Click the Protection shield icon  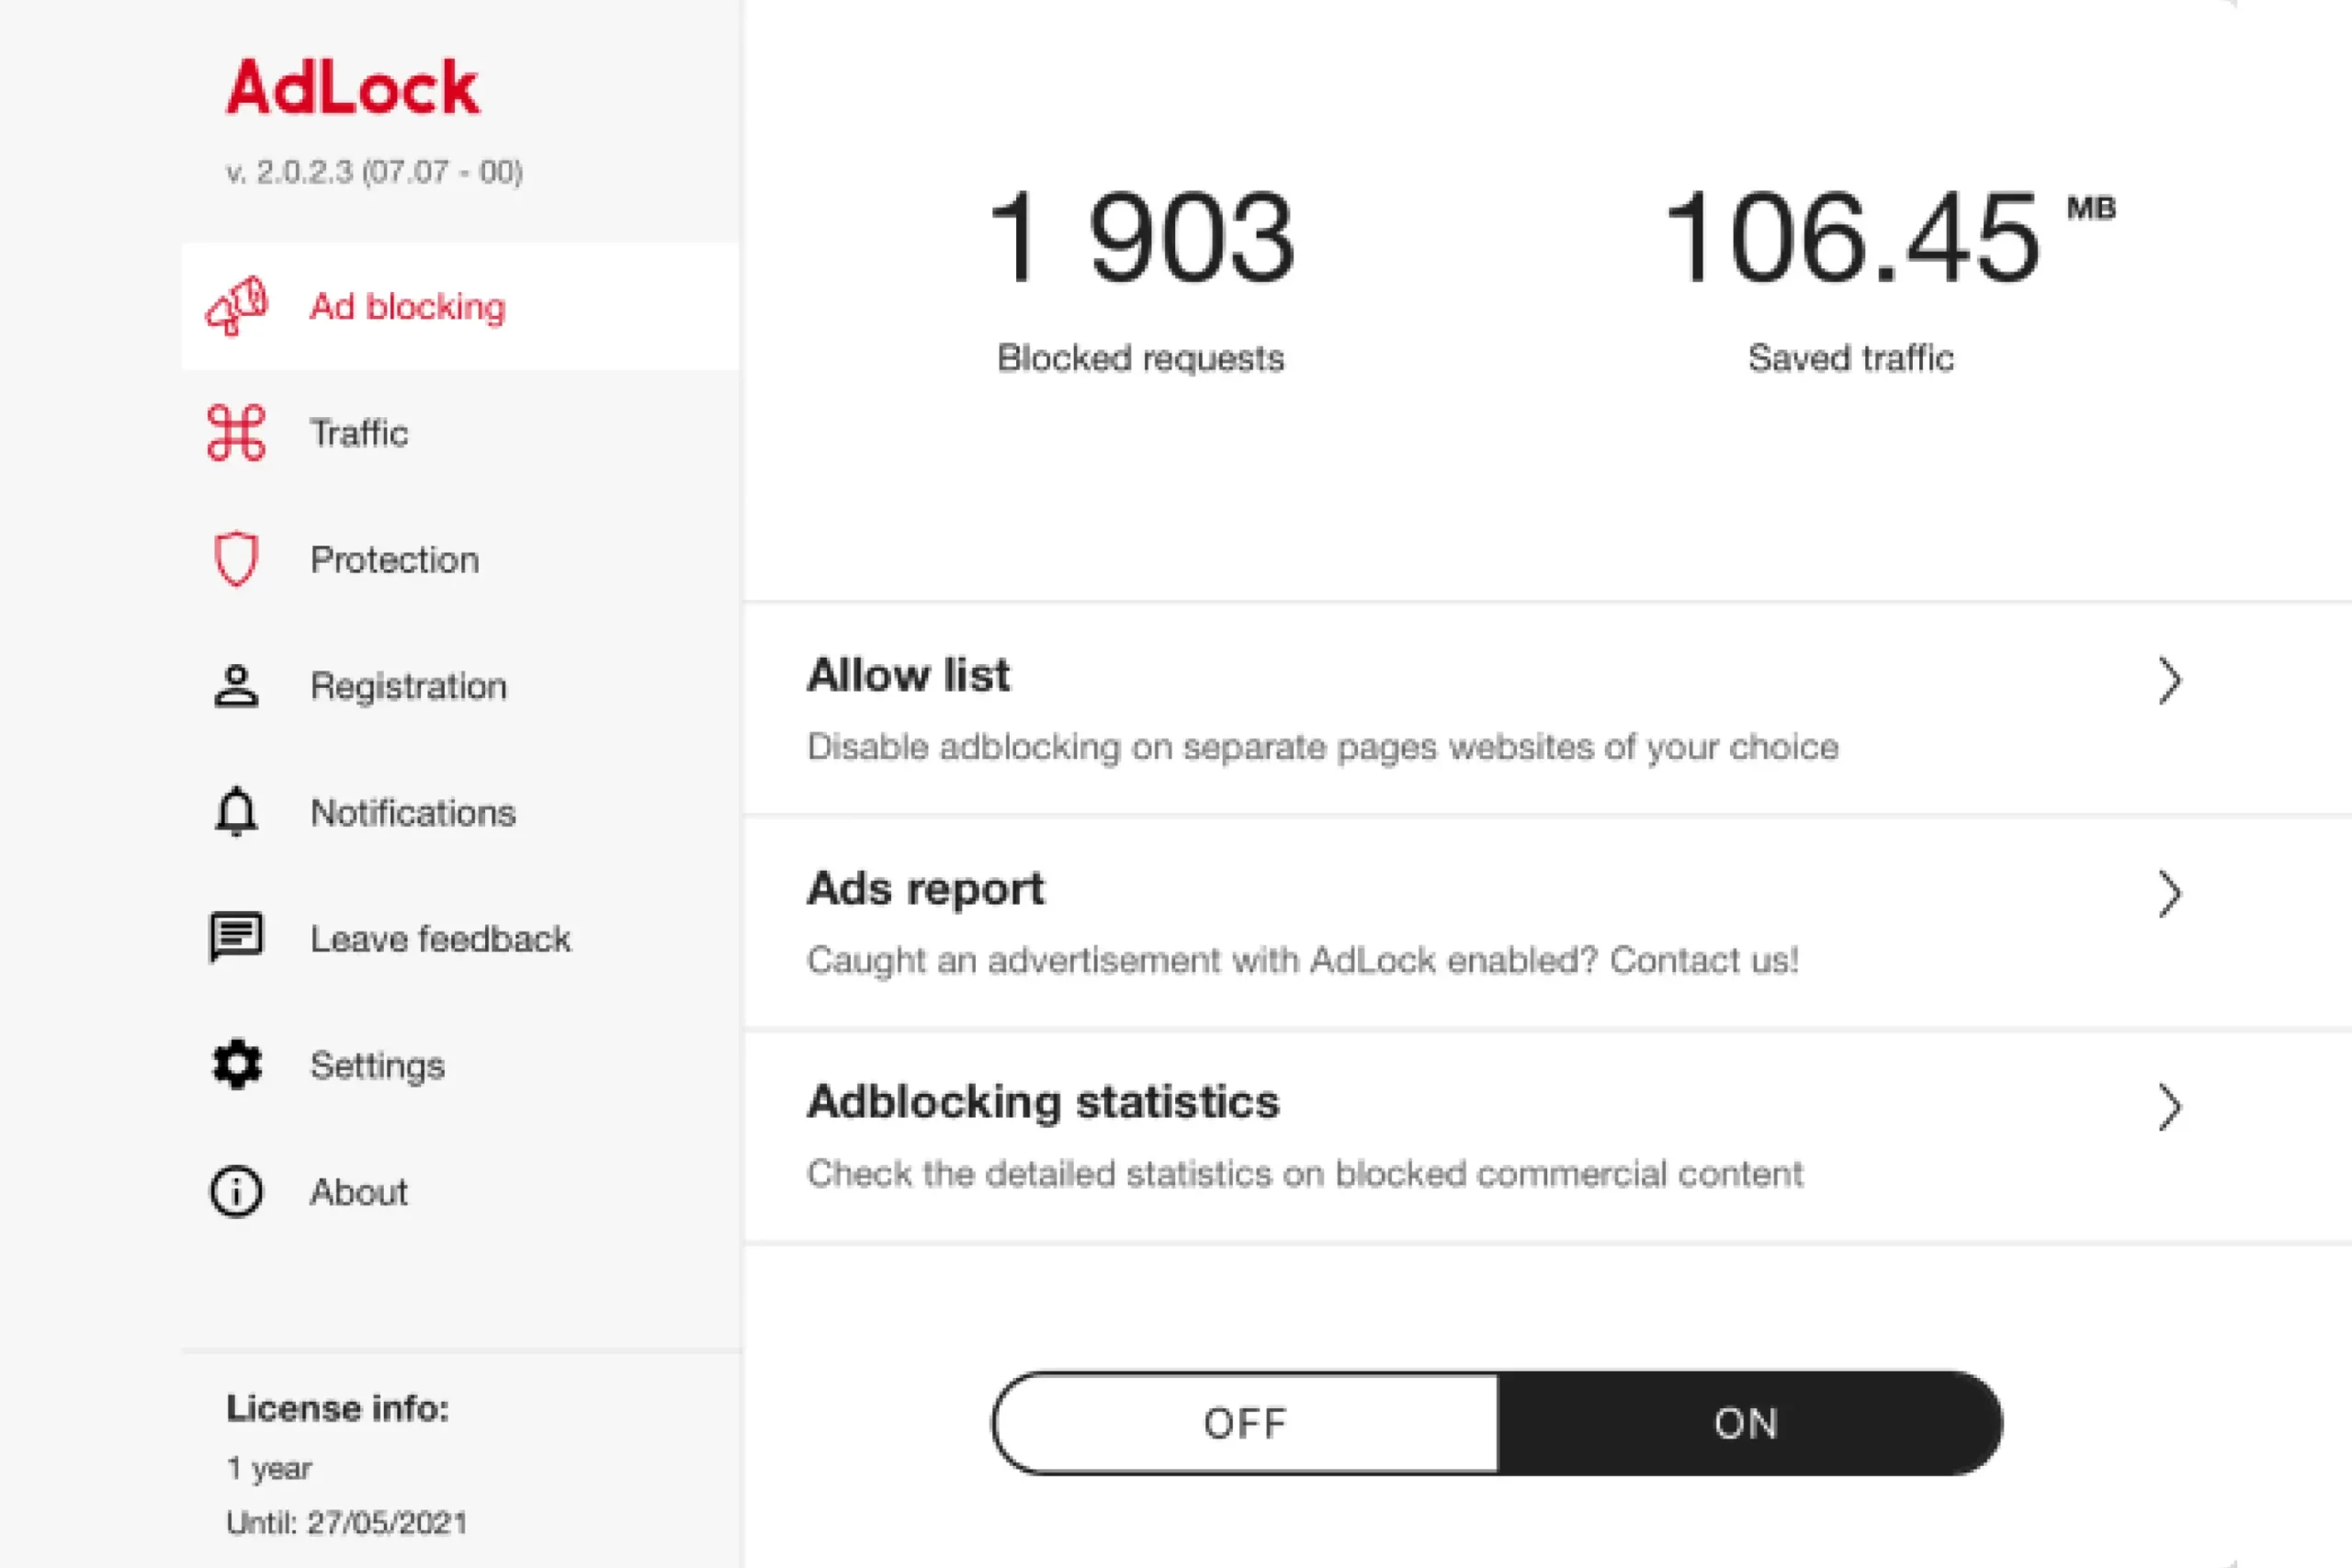pos(237,559)
